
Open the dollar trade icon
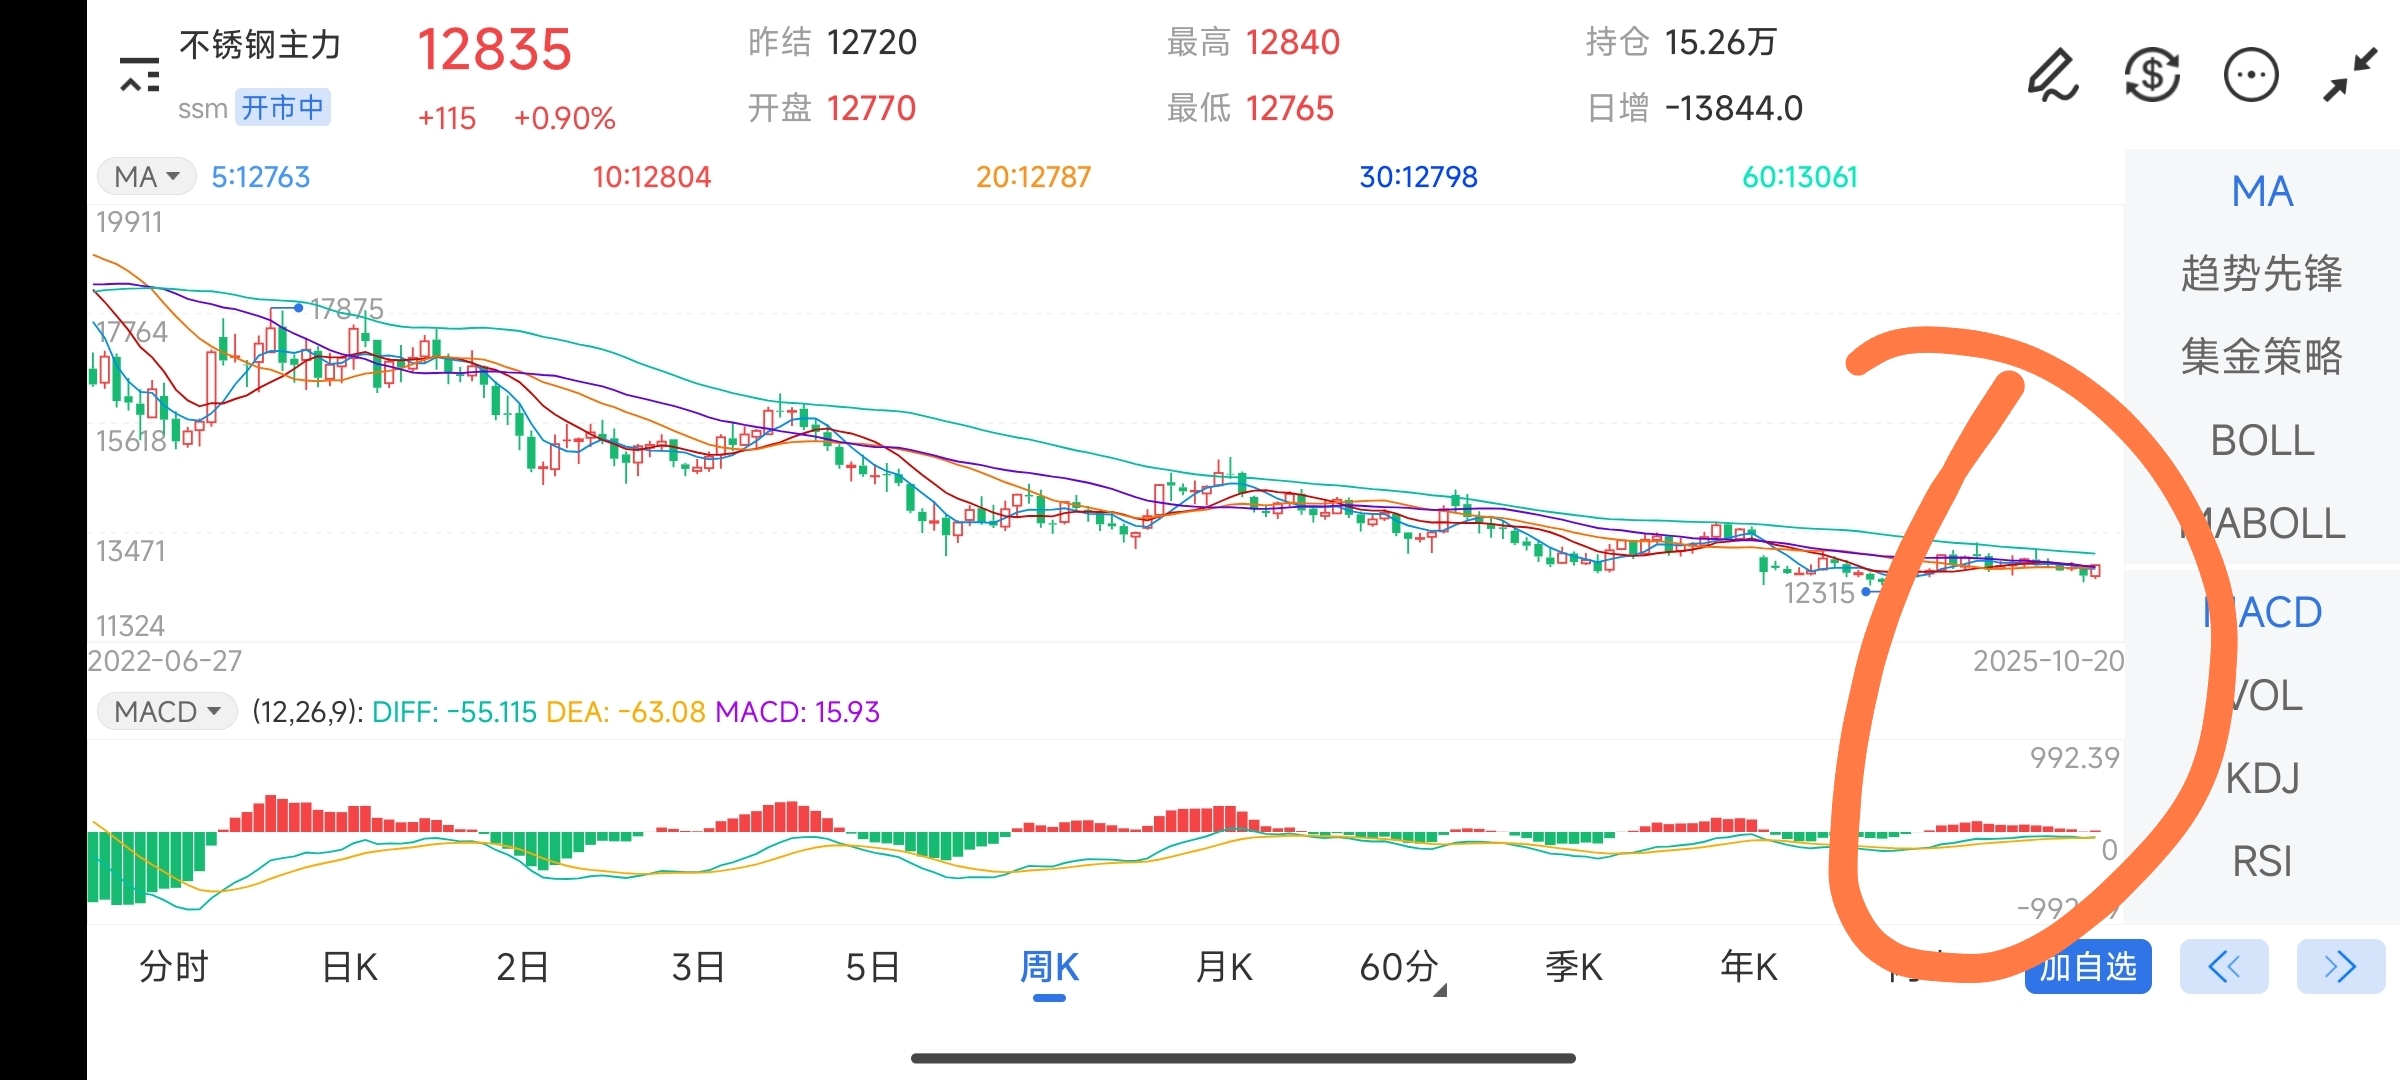coord(2152,75)
